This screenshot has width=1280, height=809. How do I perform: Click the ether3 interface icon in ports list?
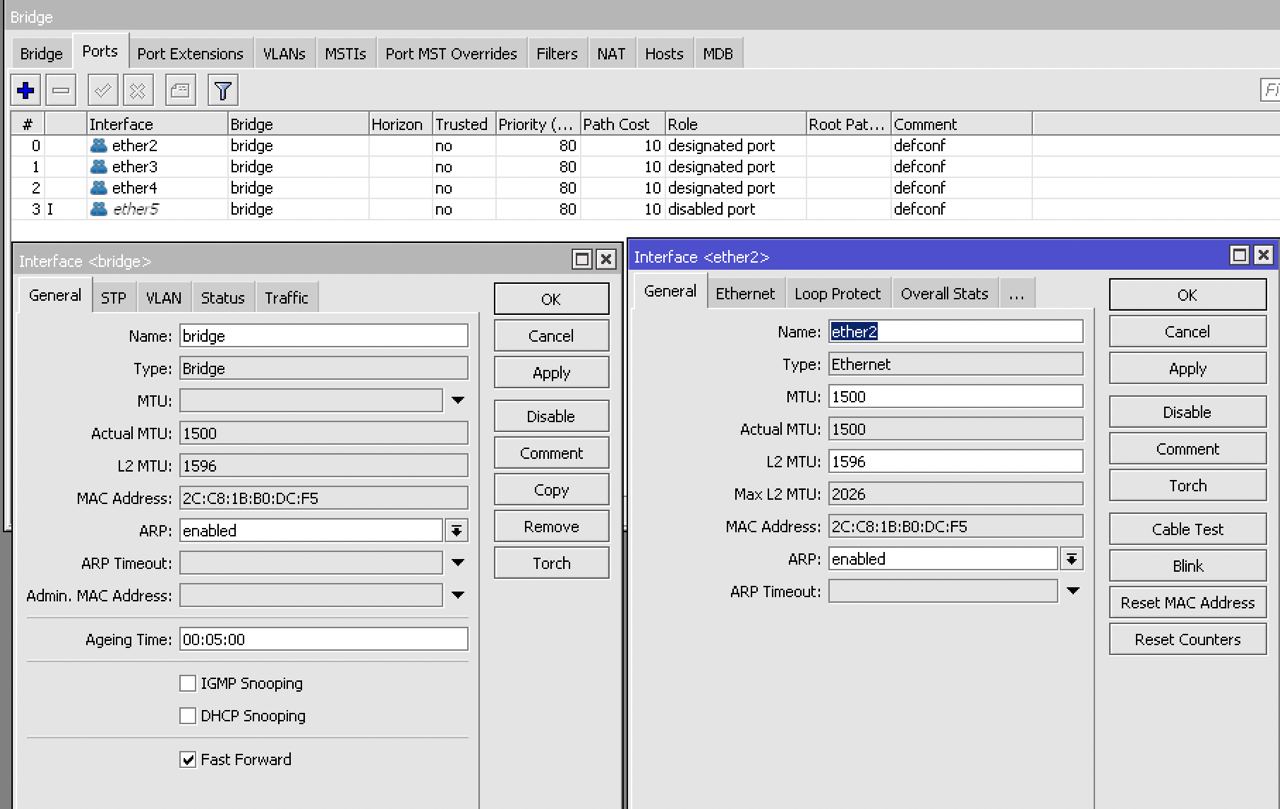tap(98, 166)
